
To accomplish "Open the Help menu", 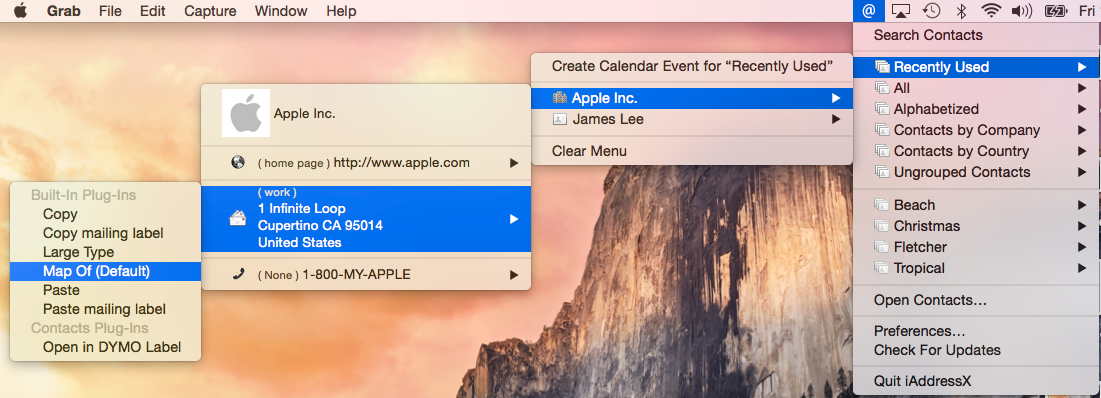I will point(341,11).
